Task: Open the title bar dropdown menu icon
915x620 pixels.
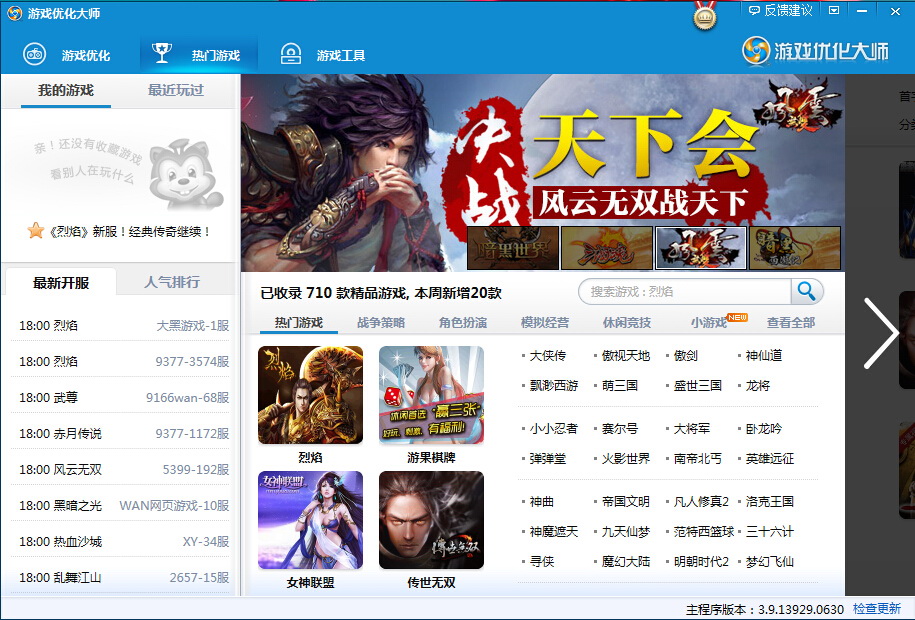Action: point(834,11)
